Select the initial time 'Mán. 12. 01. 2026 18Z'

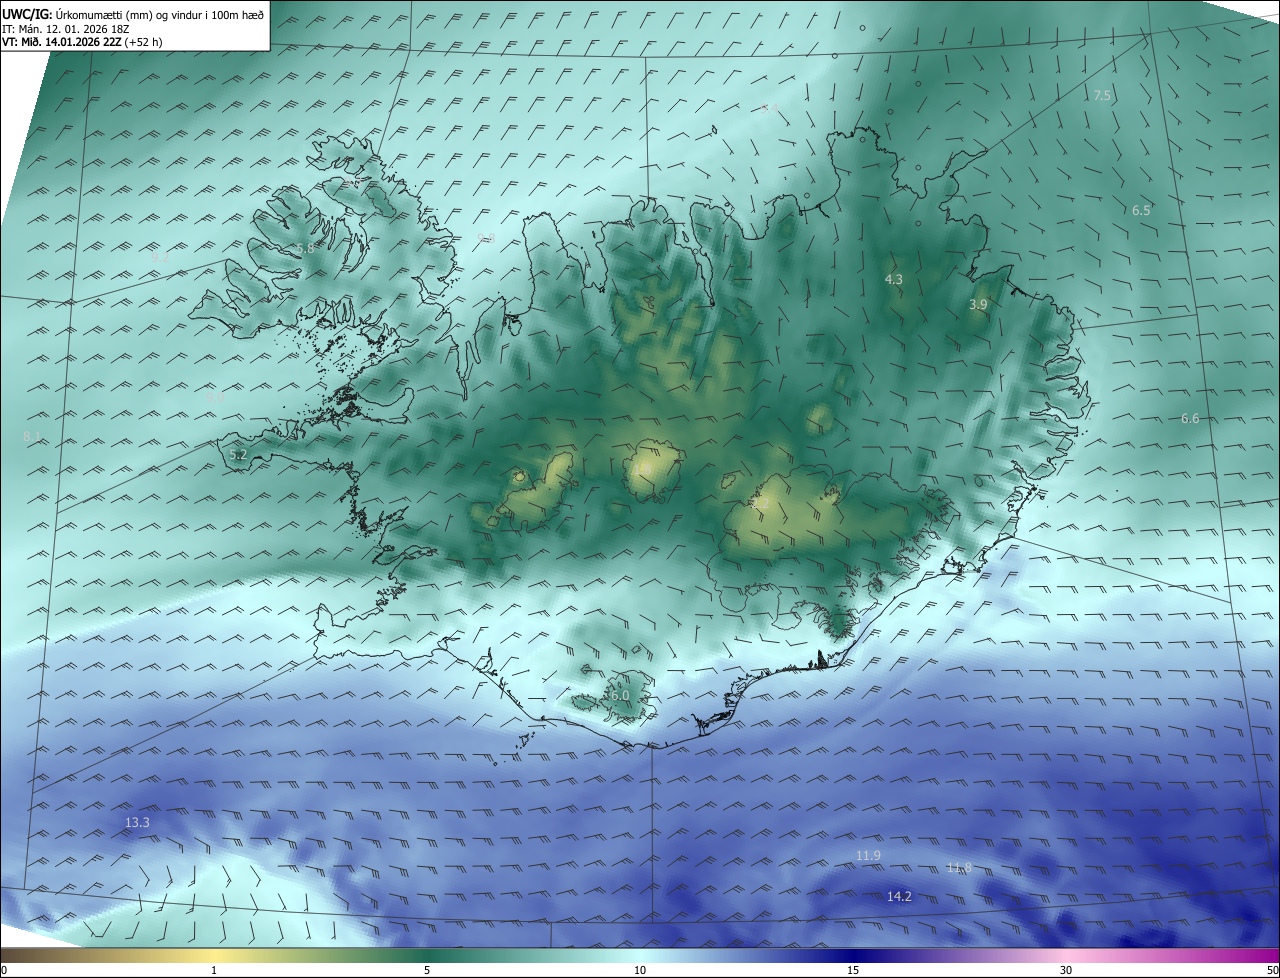(74, 28)
